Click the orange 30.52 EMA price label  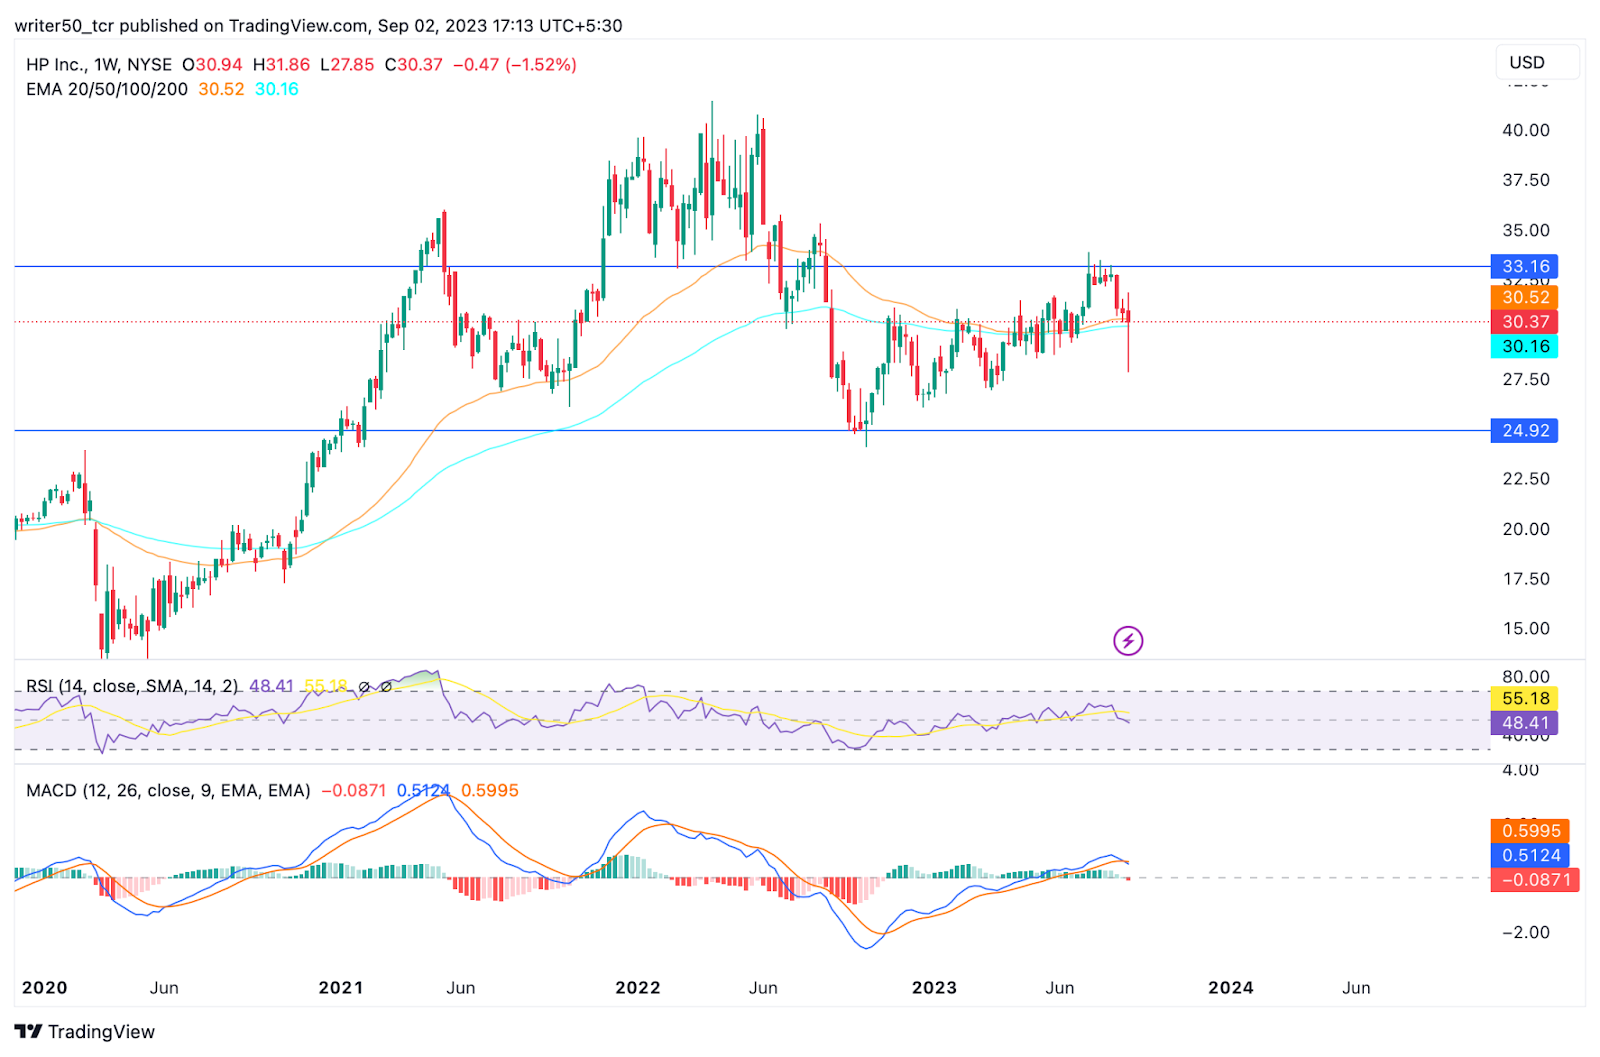click(x=1524, y=297)
